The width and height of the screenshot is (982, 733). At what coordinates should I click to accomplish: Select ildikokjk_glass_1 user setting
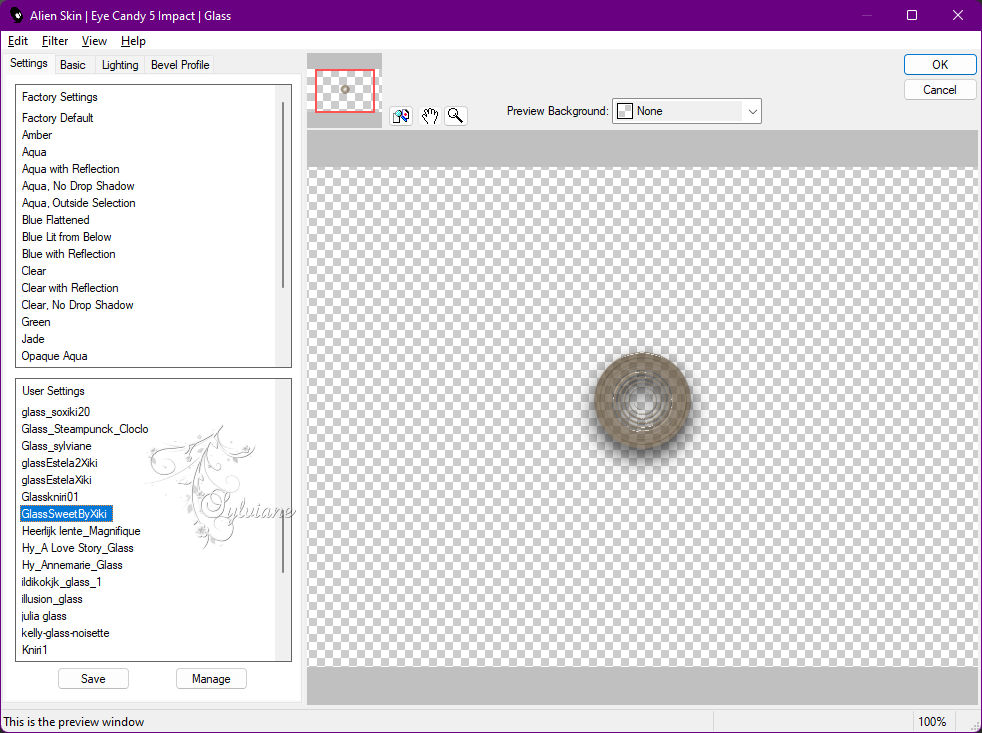point(61,581)
